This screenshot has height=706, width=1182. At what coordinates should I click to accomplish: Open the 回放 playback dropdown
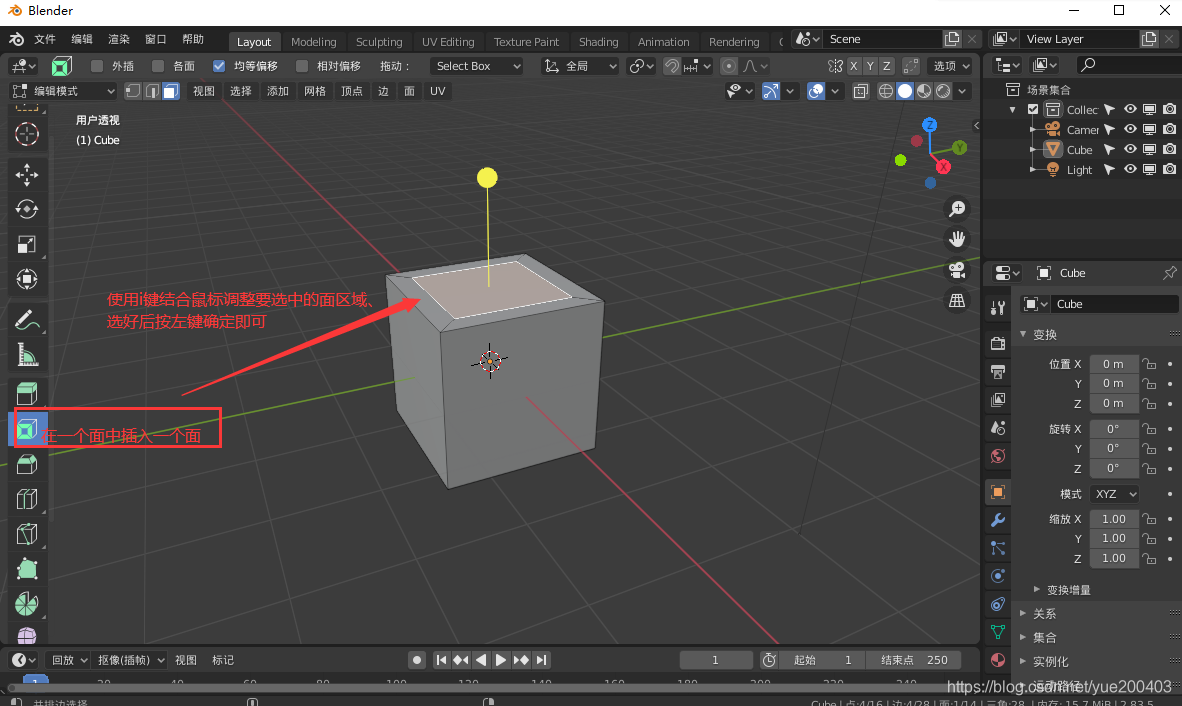(x=68, y=660)
